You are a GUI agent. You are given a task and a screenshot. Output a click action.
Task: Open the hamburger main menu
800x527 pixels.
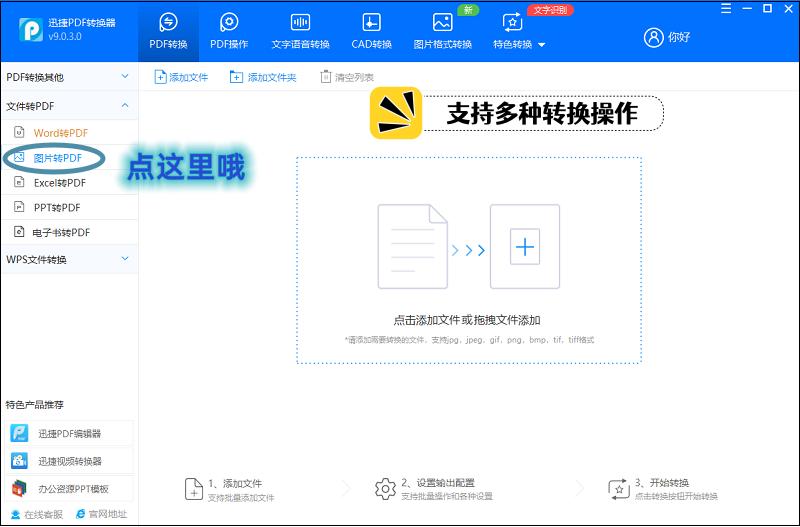726,9
